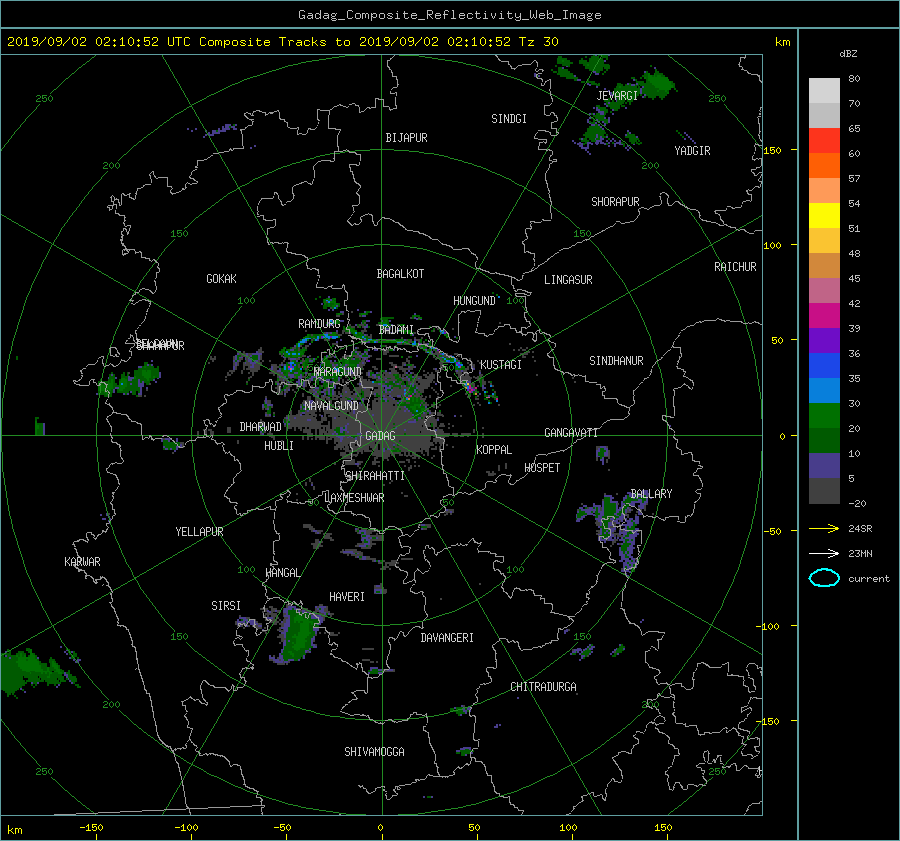This screenshot has height=841, width=900.
Task: Click the KARWAR label
Action: pyautogui.click(x=82, y=562)
